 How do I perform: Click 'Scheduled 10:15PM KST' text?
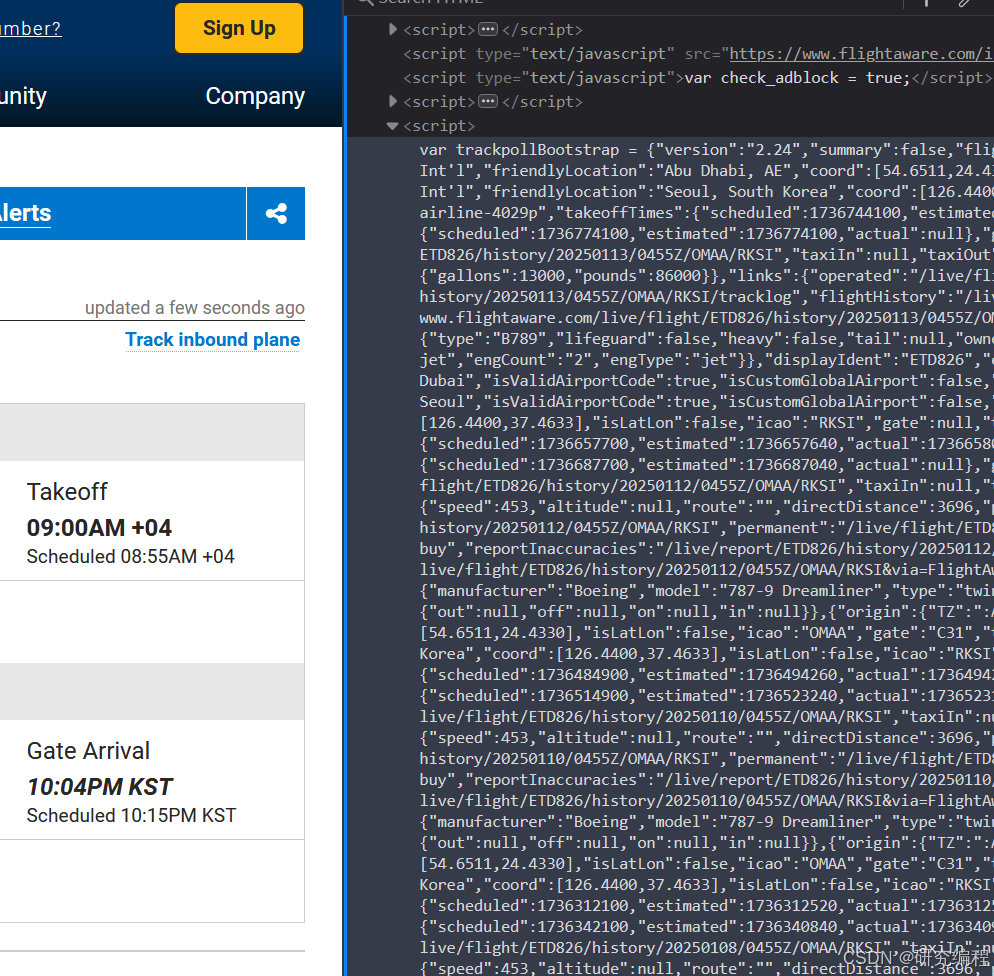click(x=131, y=816)
